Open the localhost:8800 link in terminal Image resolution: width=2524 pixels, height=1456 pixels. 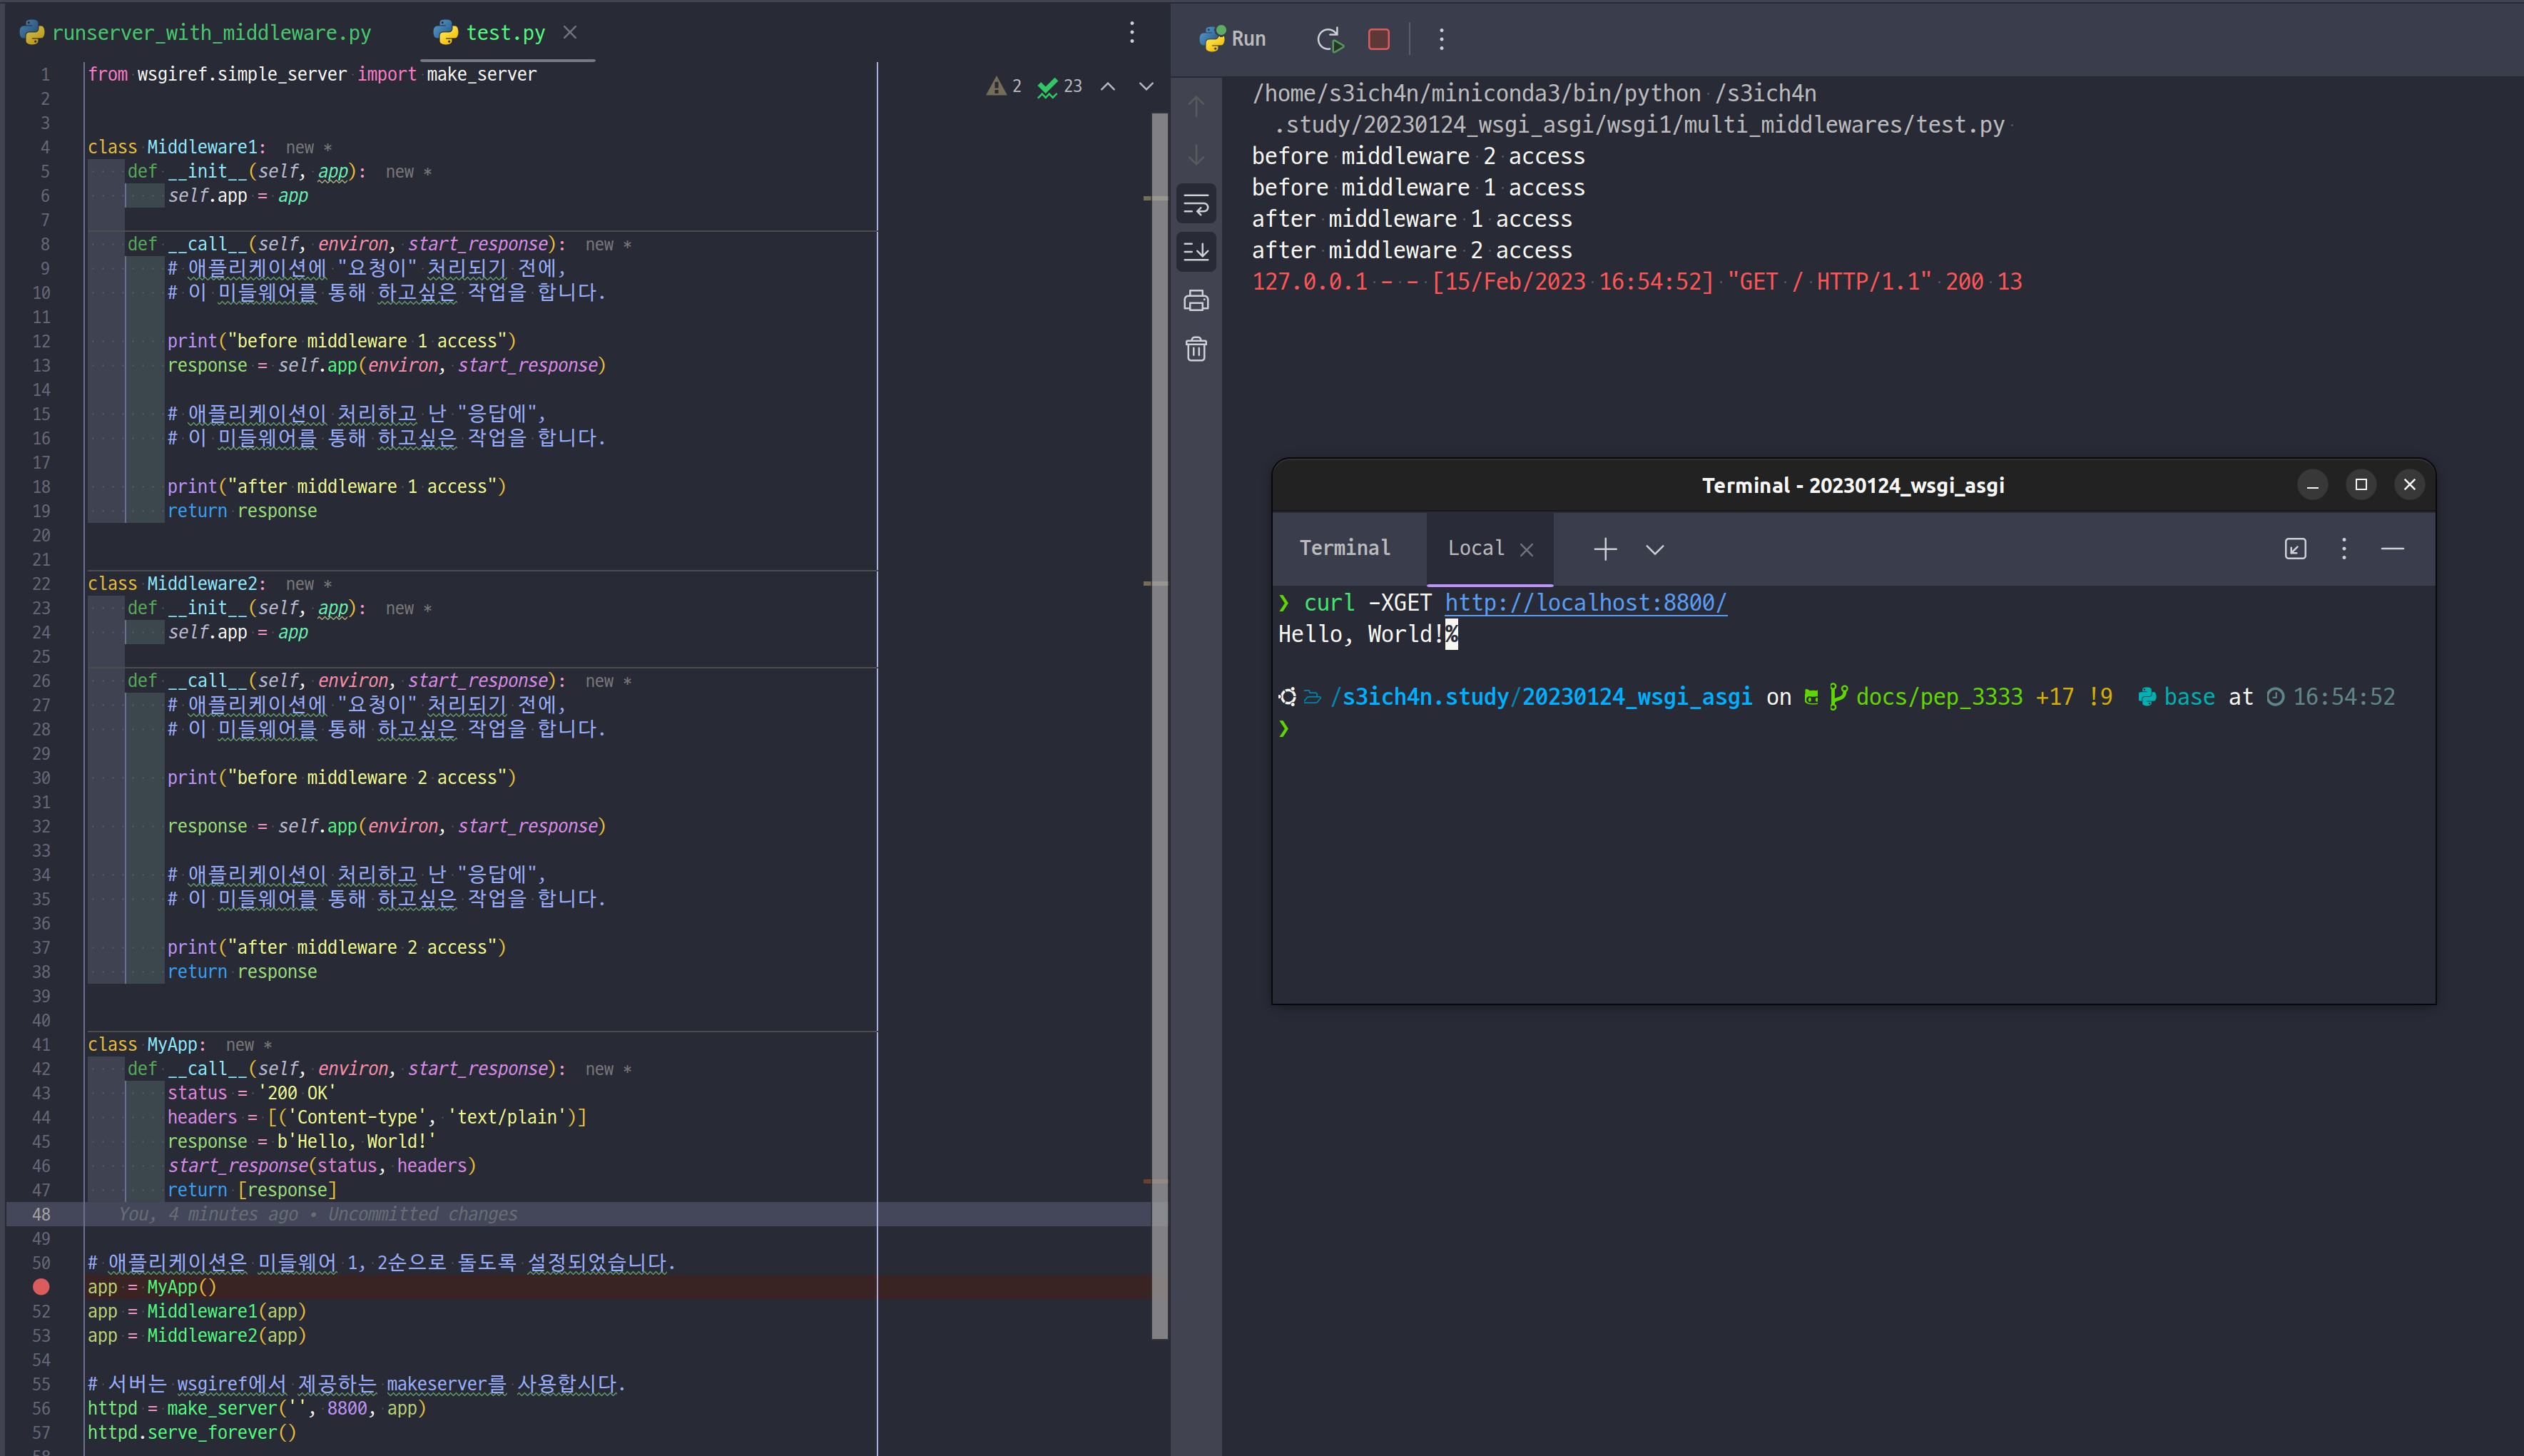(1585, 603)
